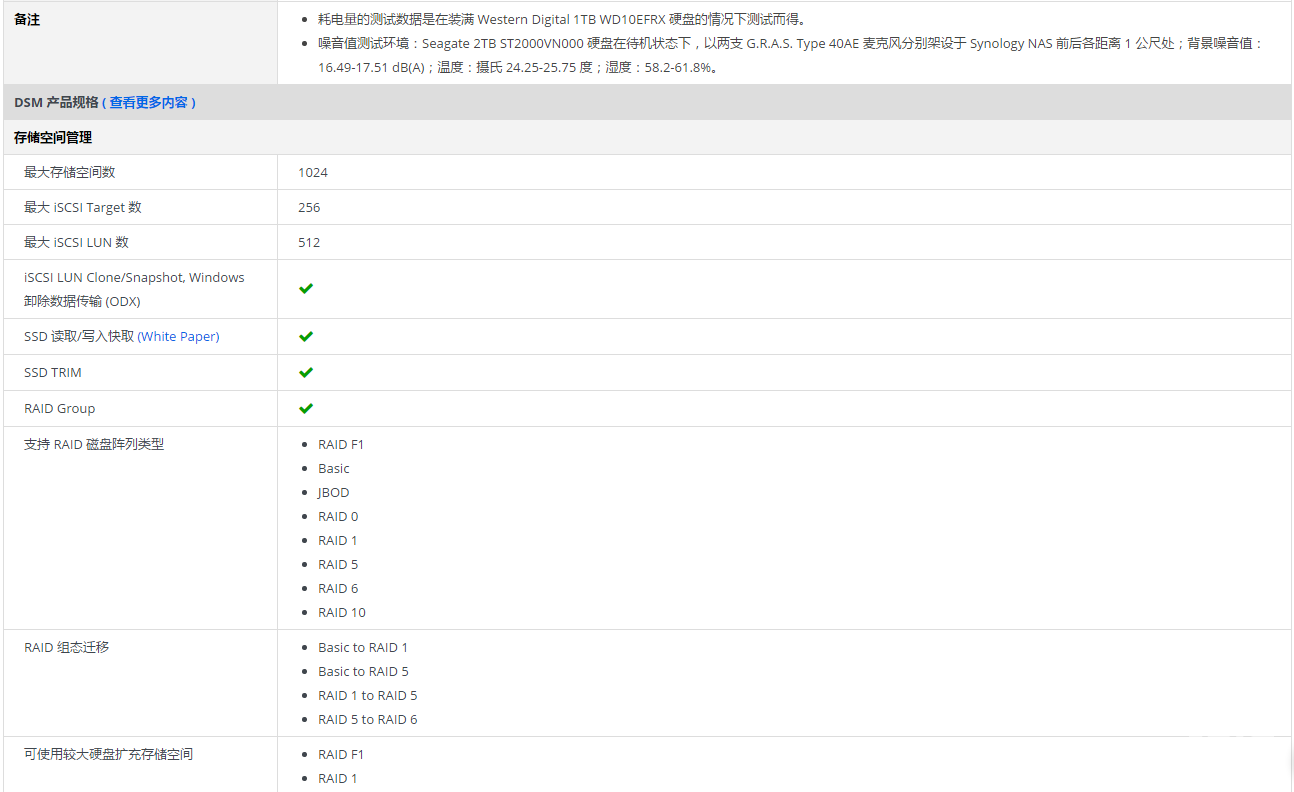
Task: Select the 1024 value for 最大存储空间数
Action: click(x=313, y=172)
